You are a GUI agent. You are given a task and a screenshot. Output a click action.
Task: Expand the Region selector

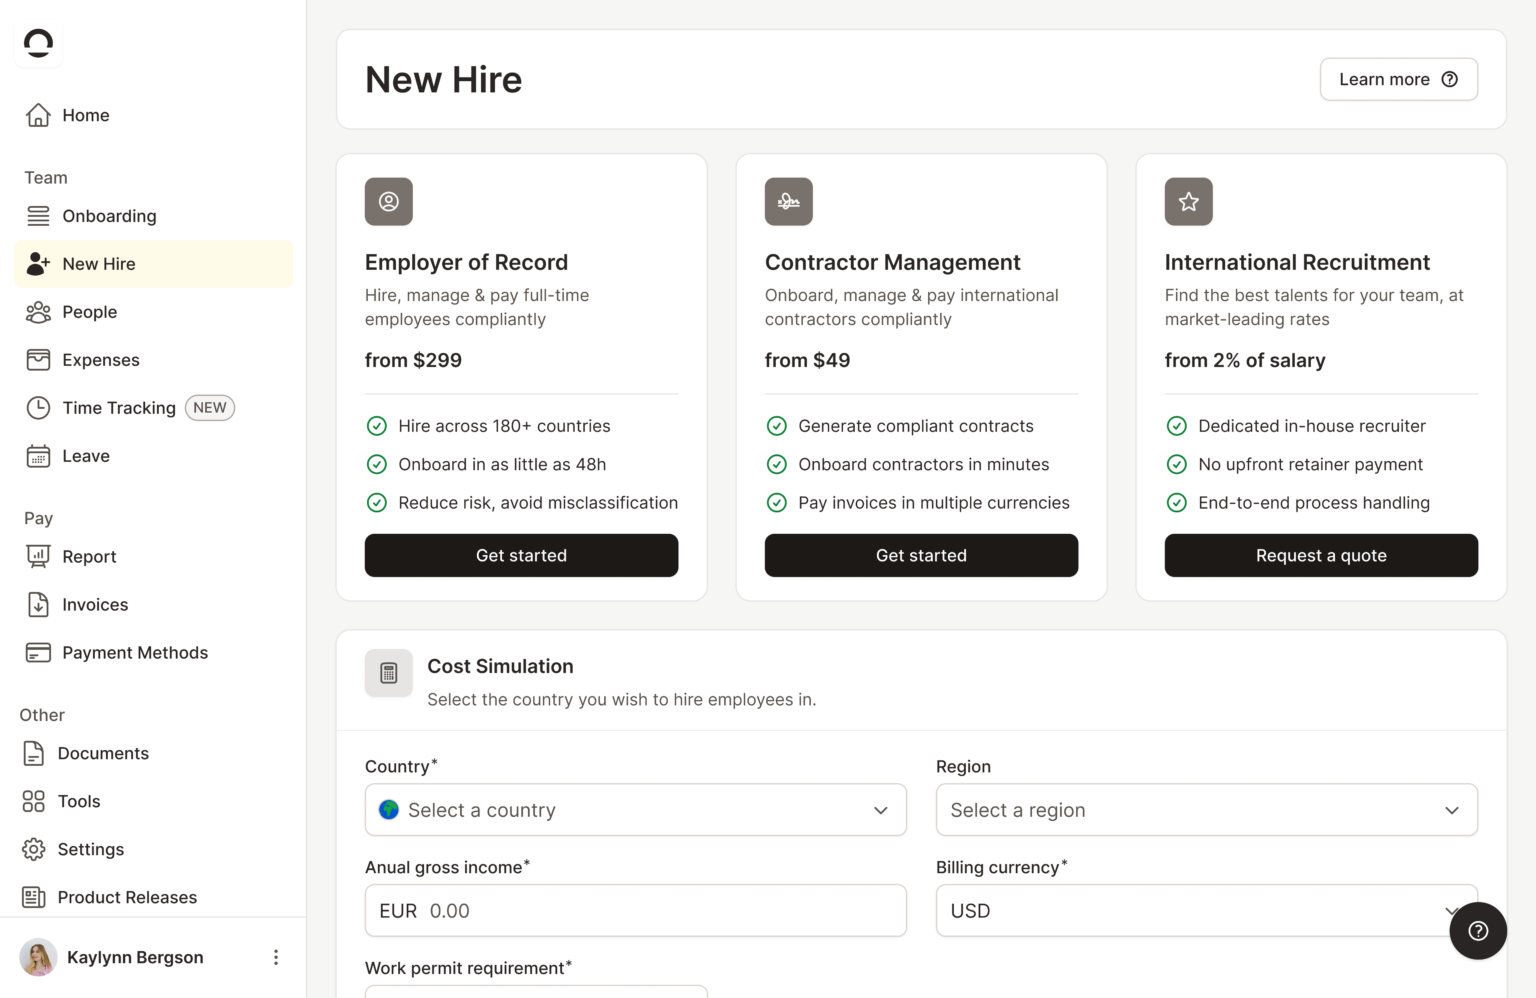1206,810
